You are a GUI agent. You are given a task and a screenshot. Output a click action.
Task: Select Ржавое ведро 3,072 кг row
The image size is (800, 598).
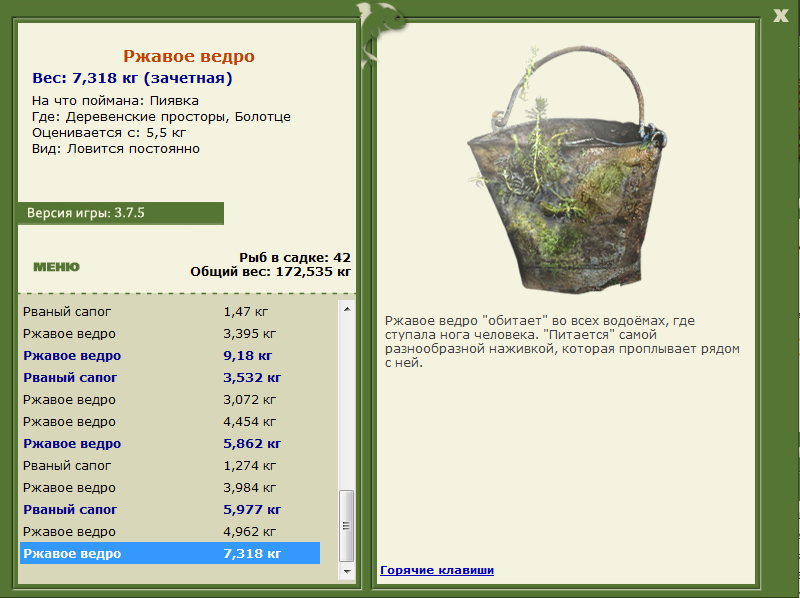(170, 399)
